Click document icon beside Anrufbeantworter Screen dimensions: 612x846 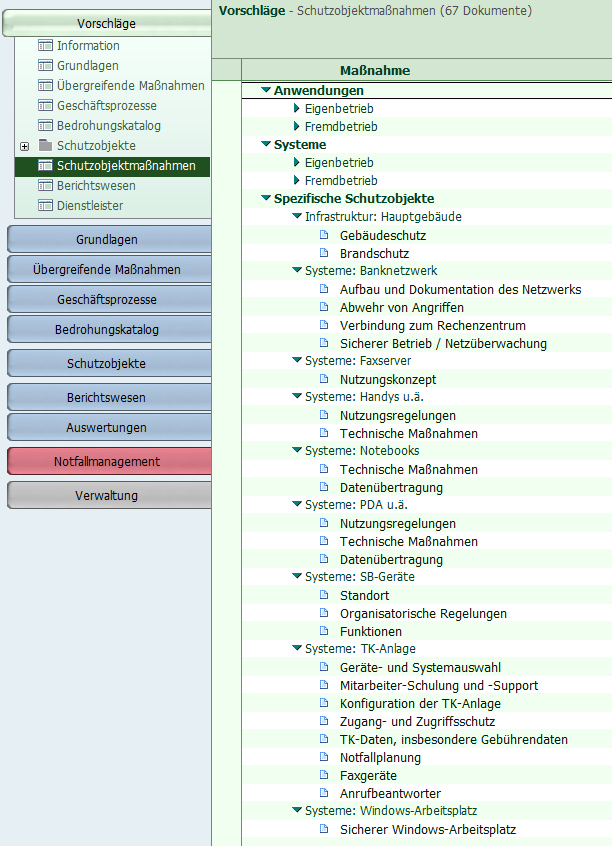click(324, 793)
